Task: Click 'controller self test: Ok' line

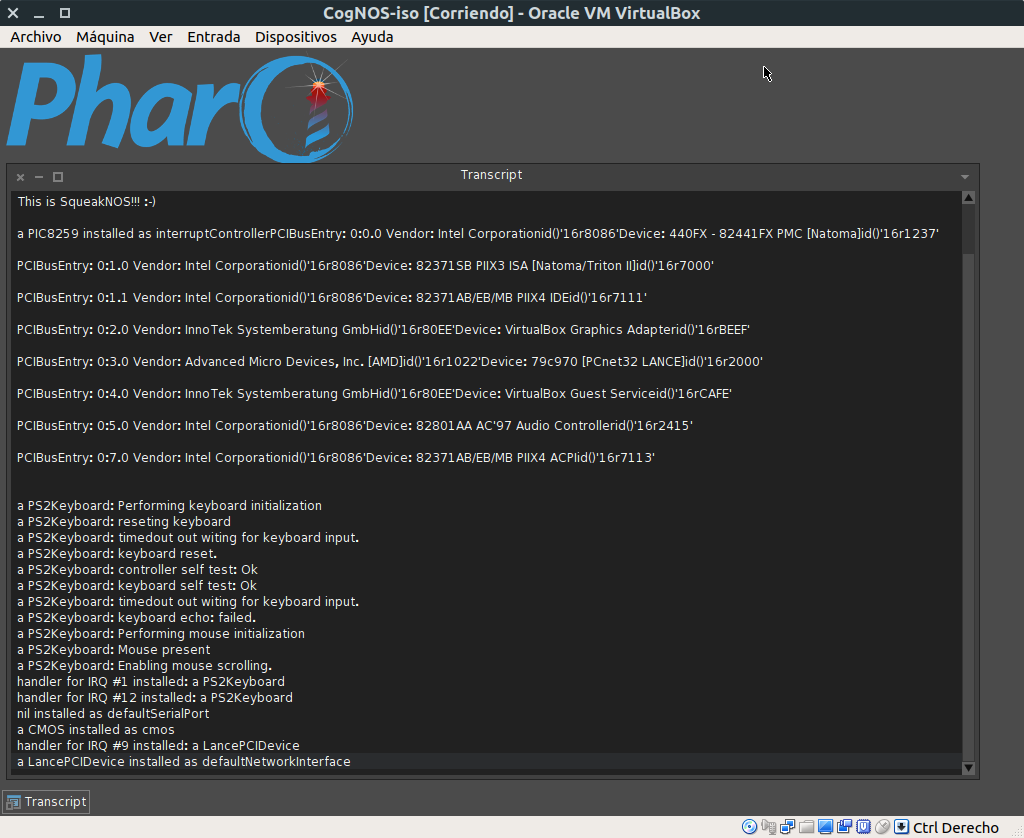Action: click(137, 570)
